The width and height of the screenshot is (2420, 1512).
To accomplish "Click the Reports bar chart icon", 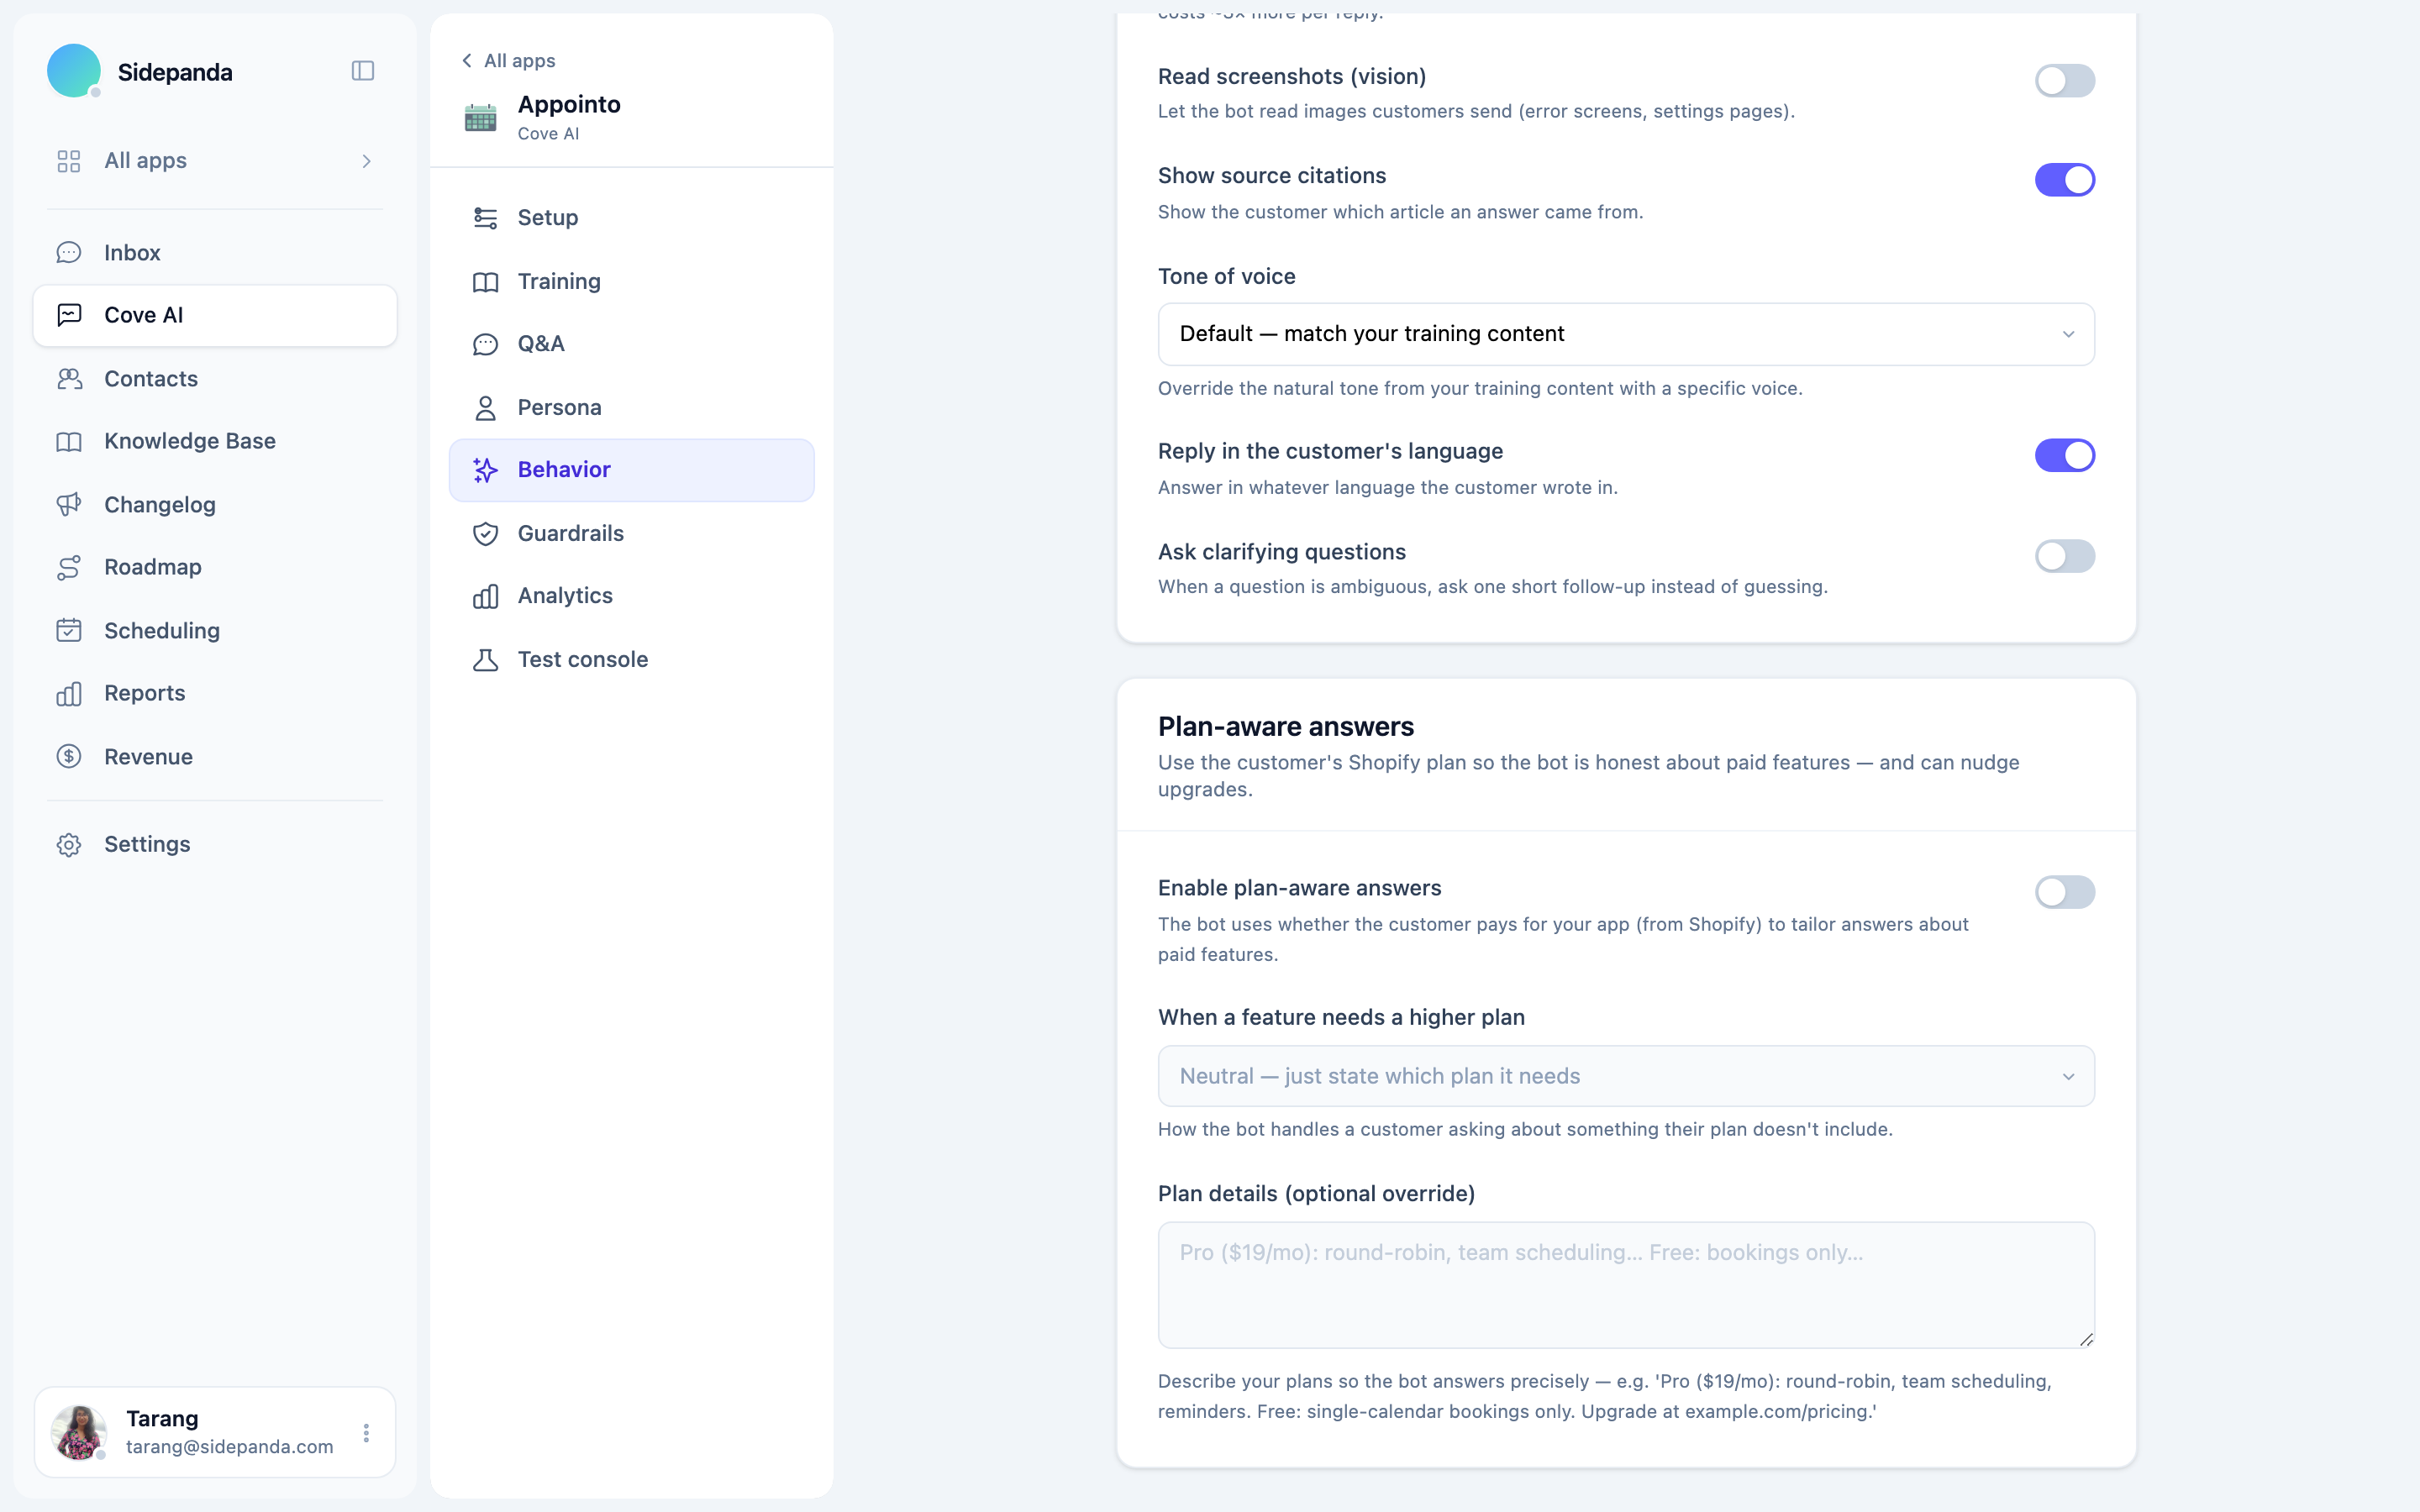I will click(69, 693).
